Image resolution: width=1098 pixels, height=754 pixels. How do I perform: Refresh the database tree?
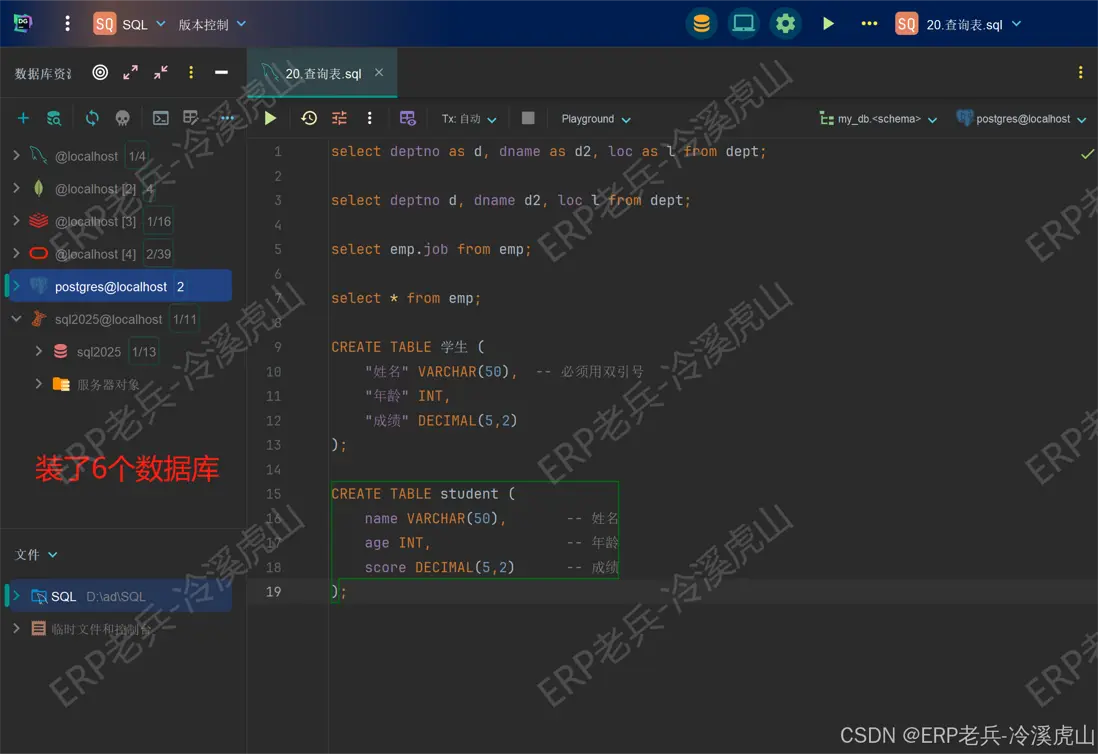(92, 118)
